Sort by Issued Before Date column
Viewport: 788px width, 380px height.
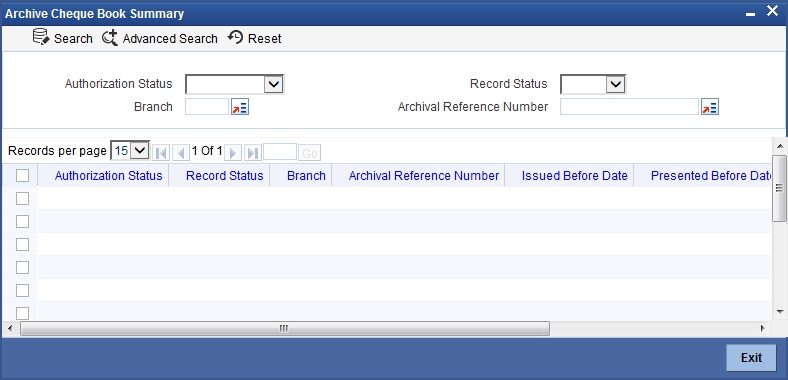point(574,175)
